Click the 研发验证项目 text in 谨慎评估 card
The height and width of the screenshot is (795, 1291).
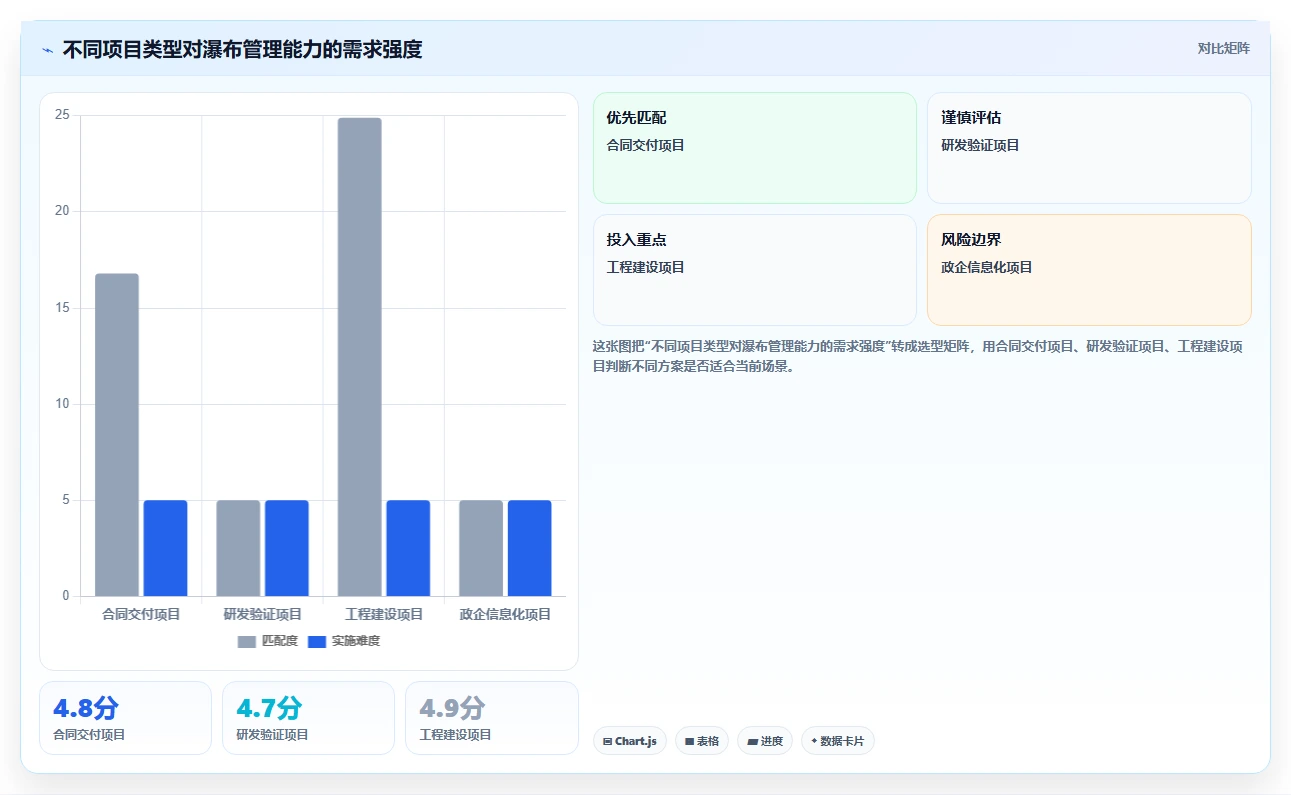tap(980, 145)
